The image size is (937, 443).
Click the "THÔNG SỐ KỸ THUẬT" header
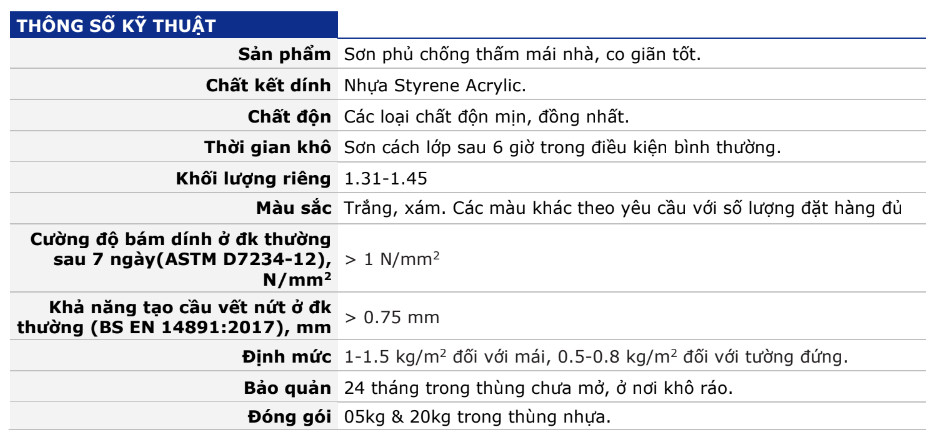[114, 25]
